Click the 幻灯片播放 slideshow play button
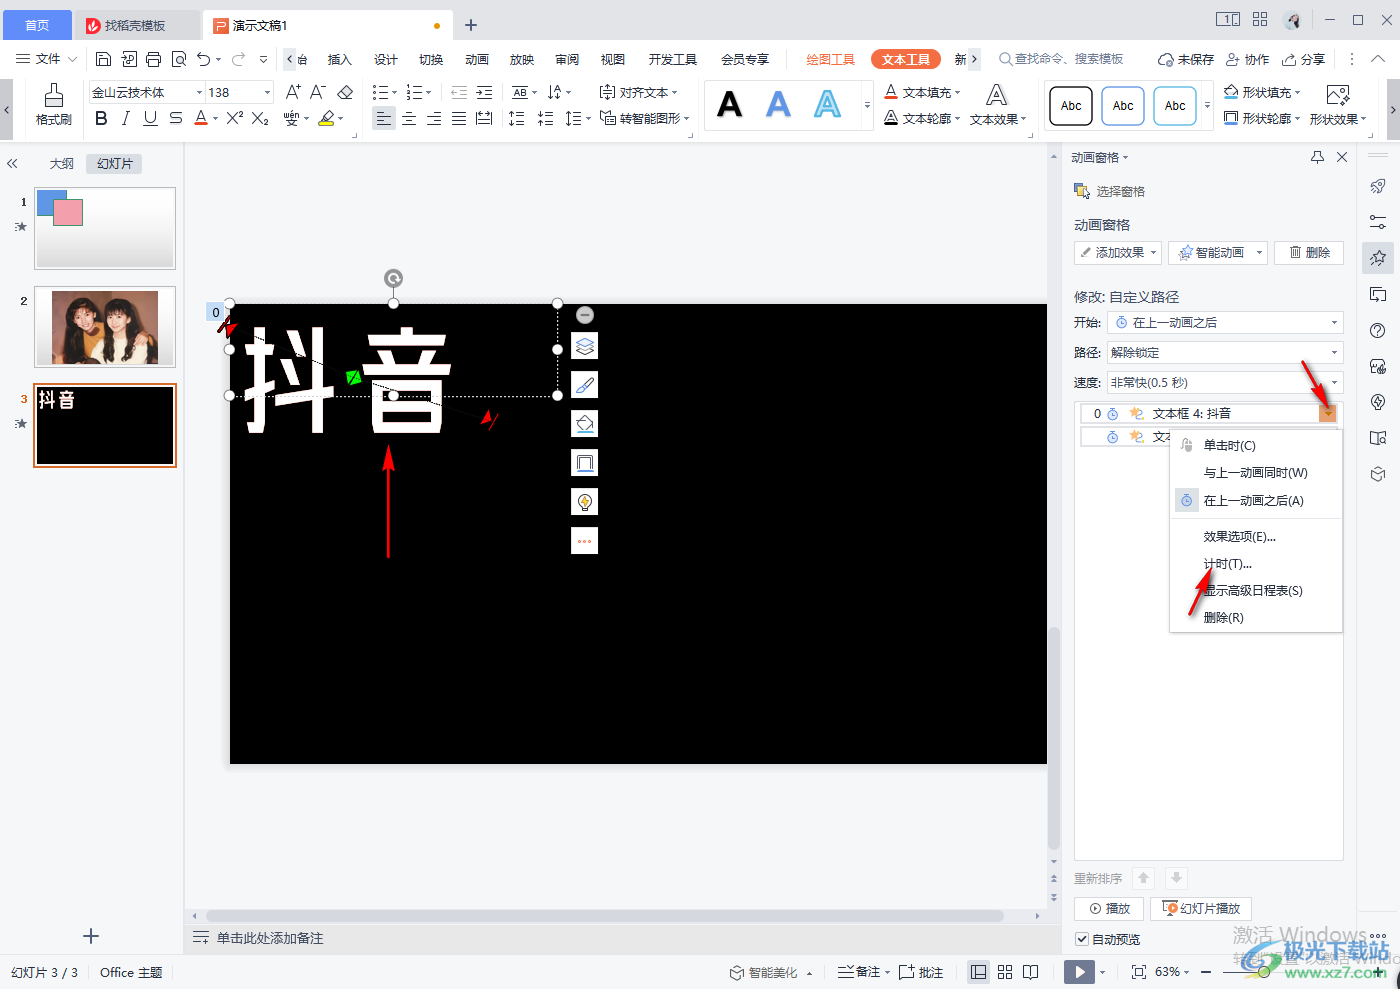 point(1201,909)
